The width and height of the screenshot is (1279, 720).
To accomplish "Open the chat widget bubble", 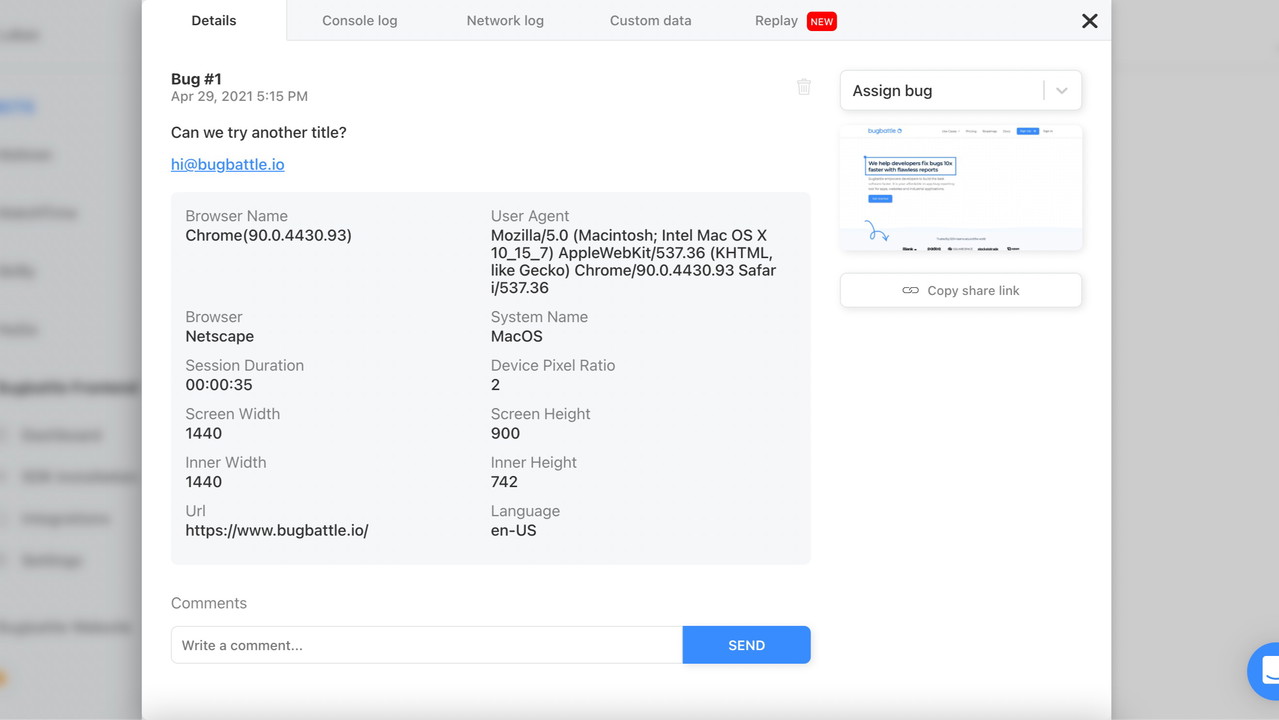I will (x=1266, y=669).
